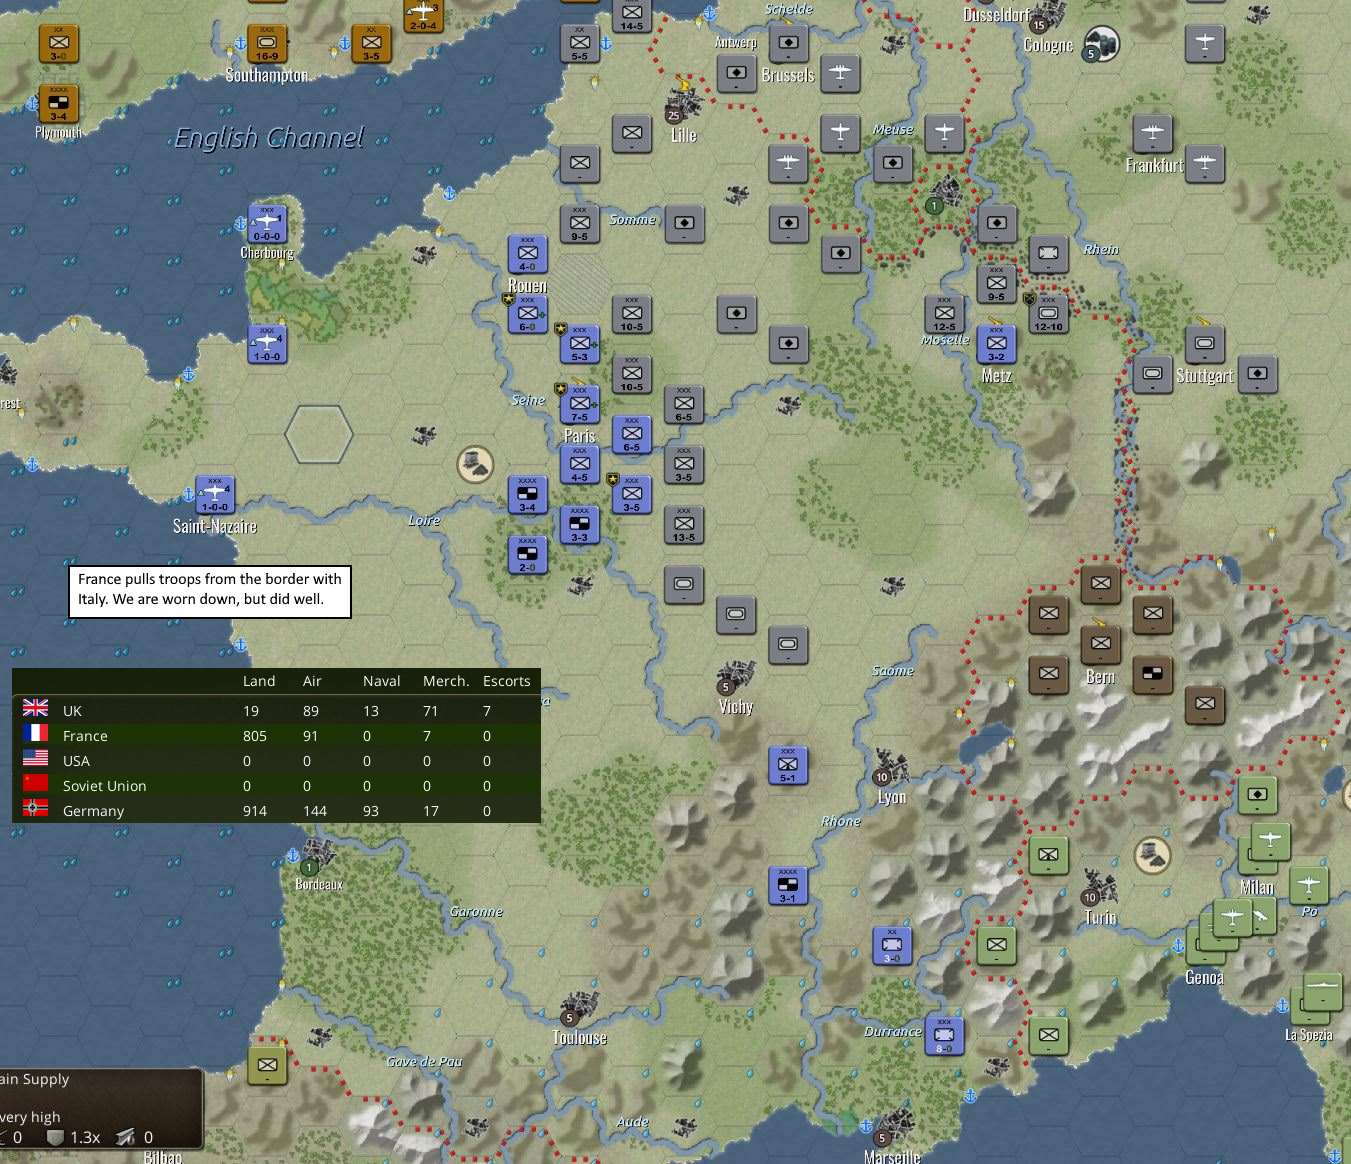1351x1164 pixels.
Task: Click the round headquarters marker near Cologne
Action: coord(1101,43)
